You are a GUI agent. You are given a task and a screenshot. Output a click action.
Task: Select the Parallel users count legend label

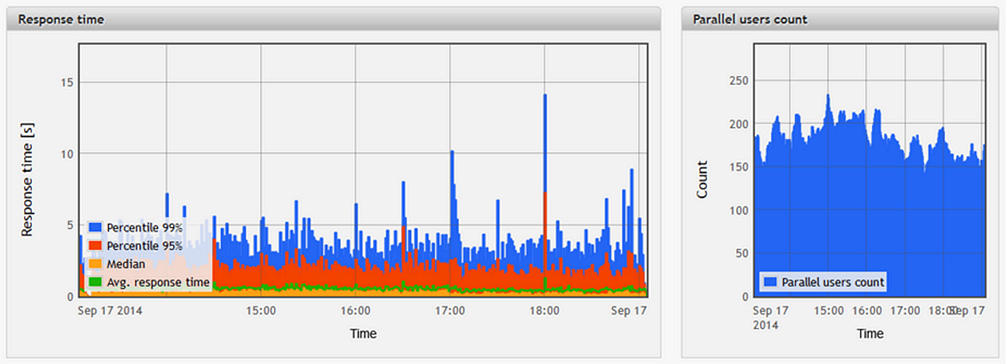[833, 282]
